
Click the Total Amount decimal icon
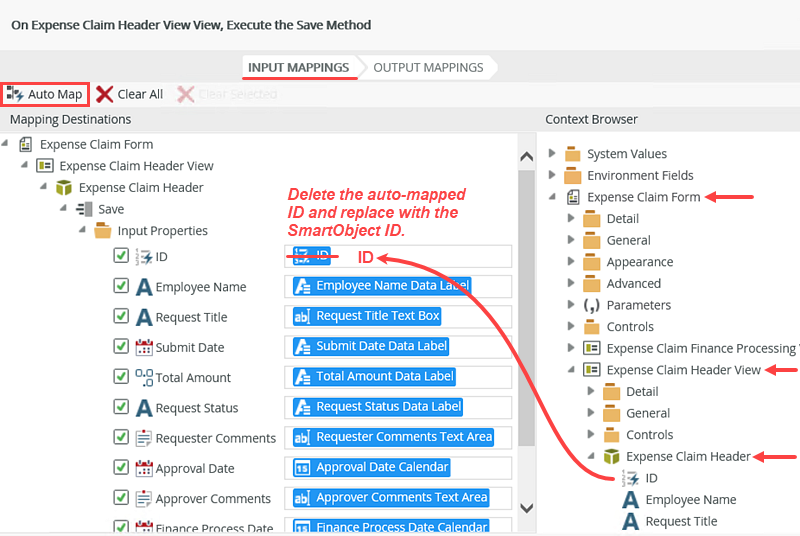pos(144,377)
